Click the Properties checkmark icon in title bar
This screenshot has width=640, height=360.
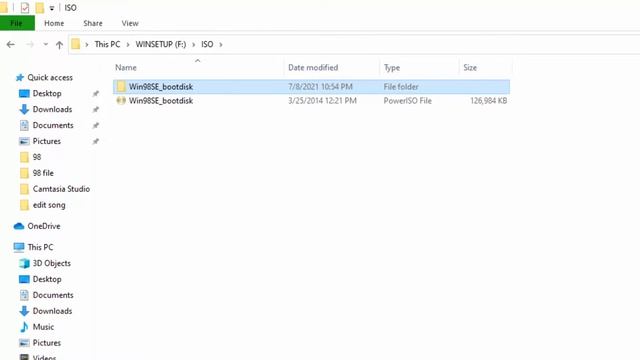click(x=25, y=7)
